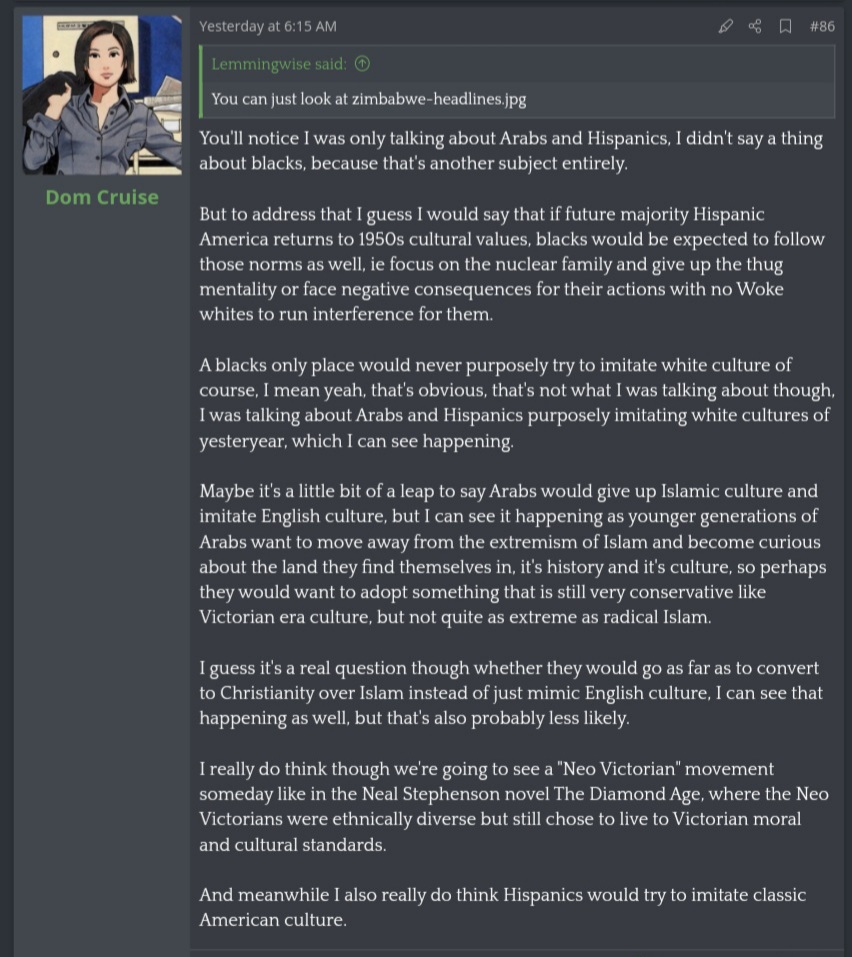852x957 pixels.
Task: Click the last paragraph starting 'And meanwhile'
Action: click(502, 907)
